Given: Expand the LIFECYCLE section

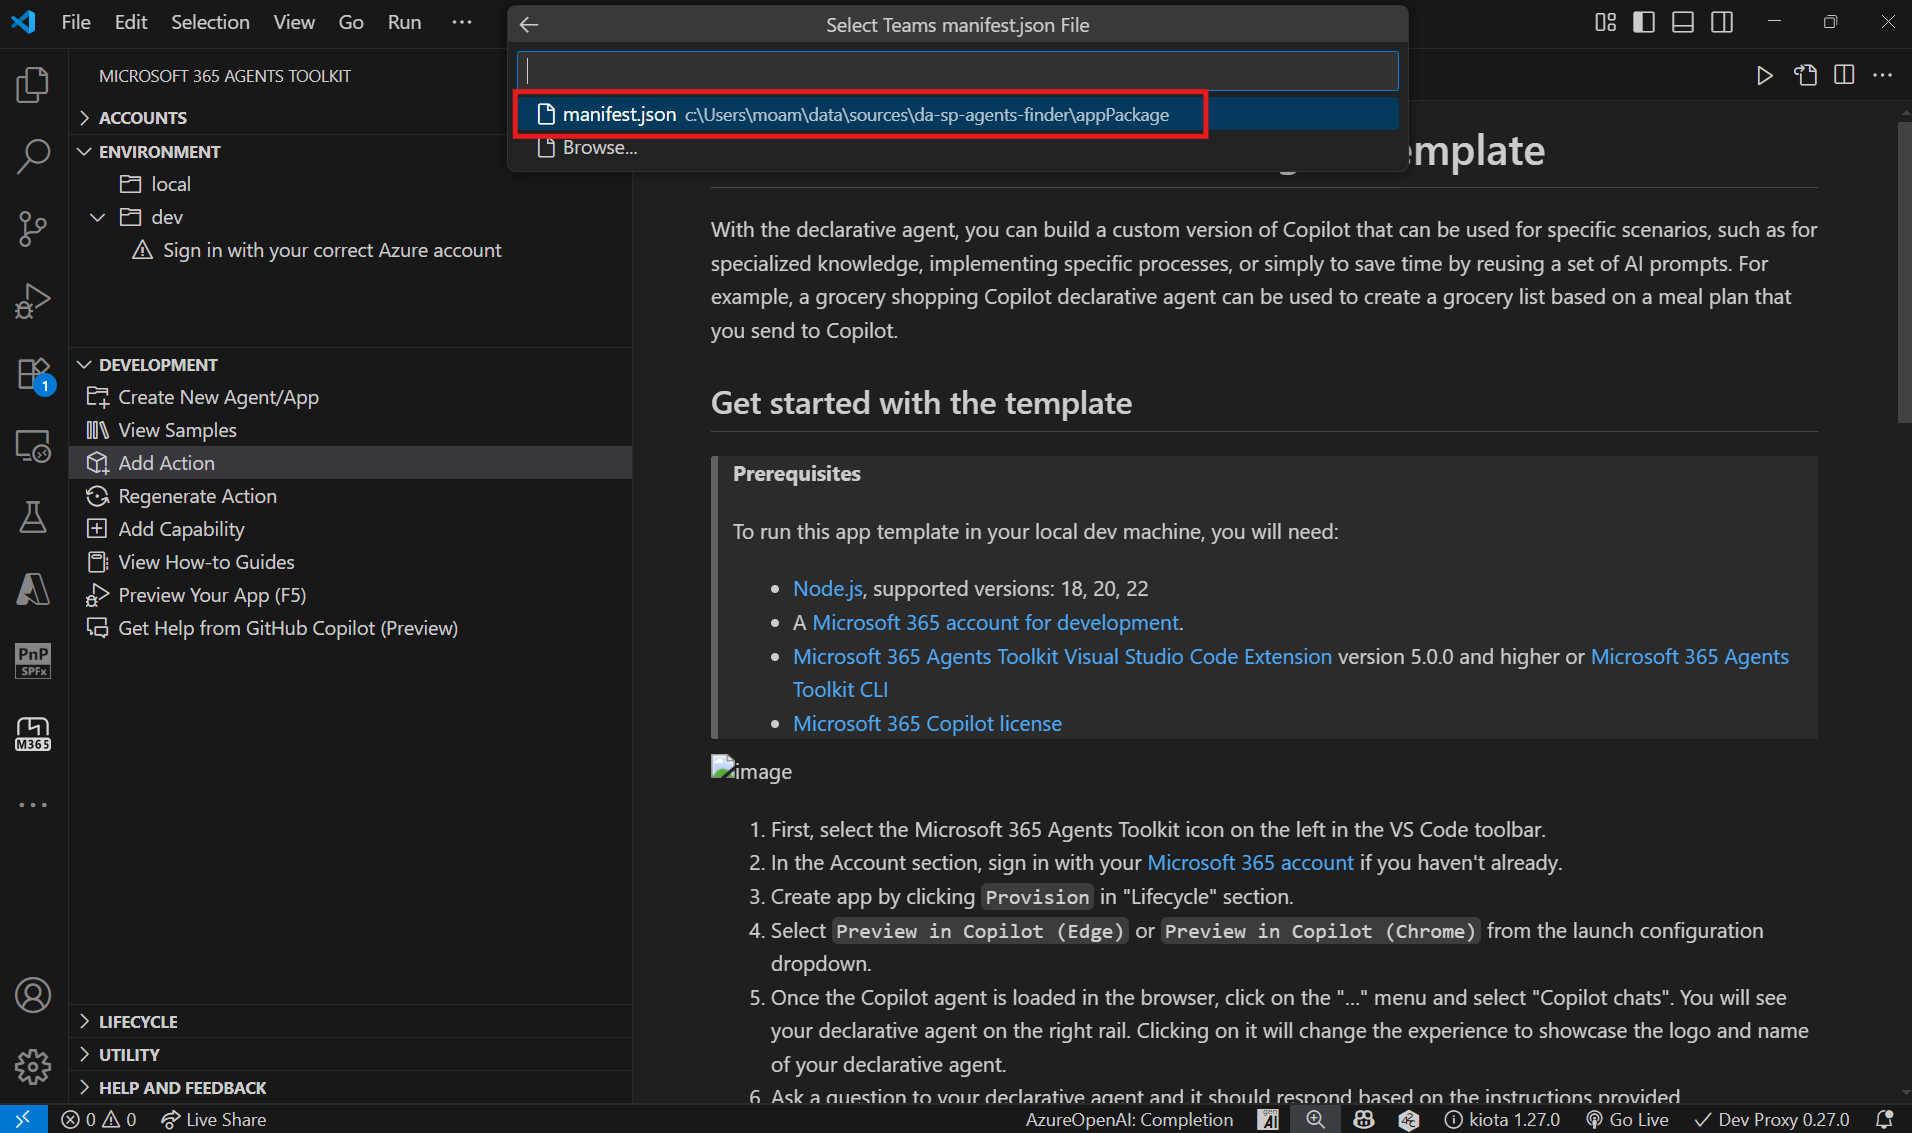Looking at the screenshot, I should (350, 1022).
